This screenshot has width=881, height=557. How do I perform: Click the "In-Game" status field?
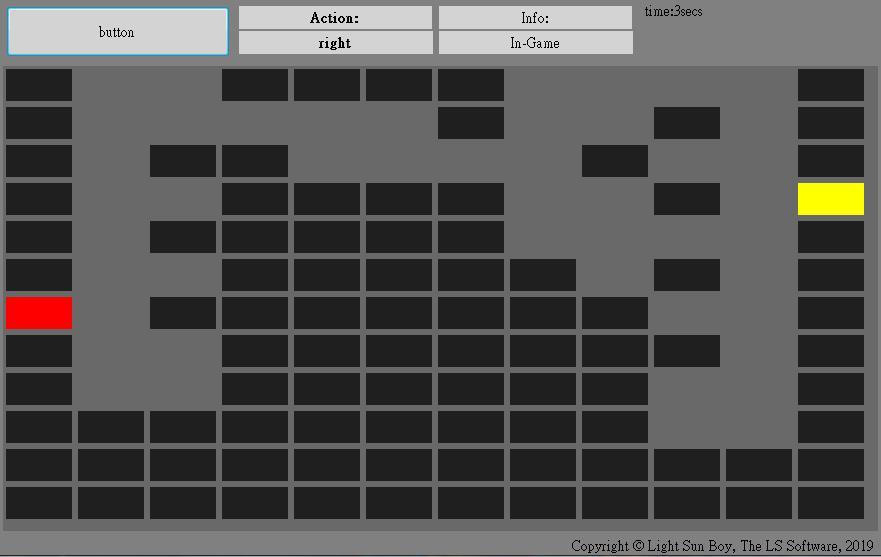(535, 43)
